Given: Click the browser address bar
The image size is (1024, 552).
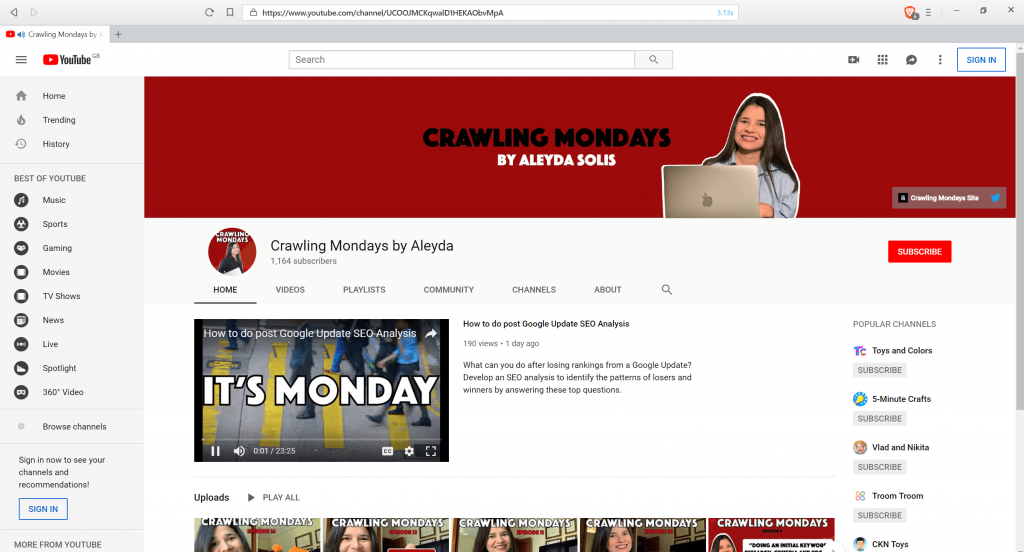Looking at the screenshot, I should click(x=490, y=12).
